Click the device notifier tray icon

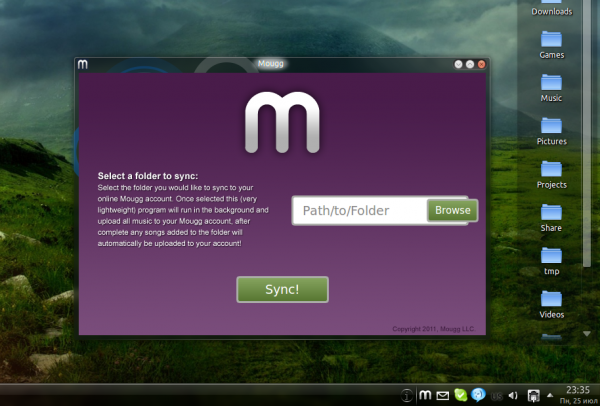[533, 395]
